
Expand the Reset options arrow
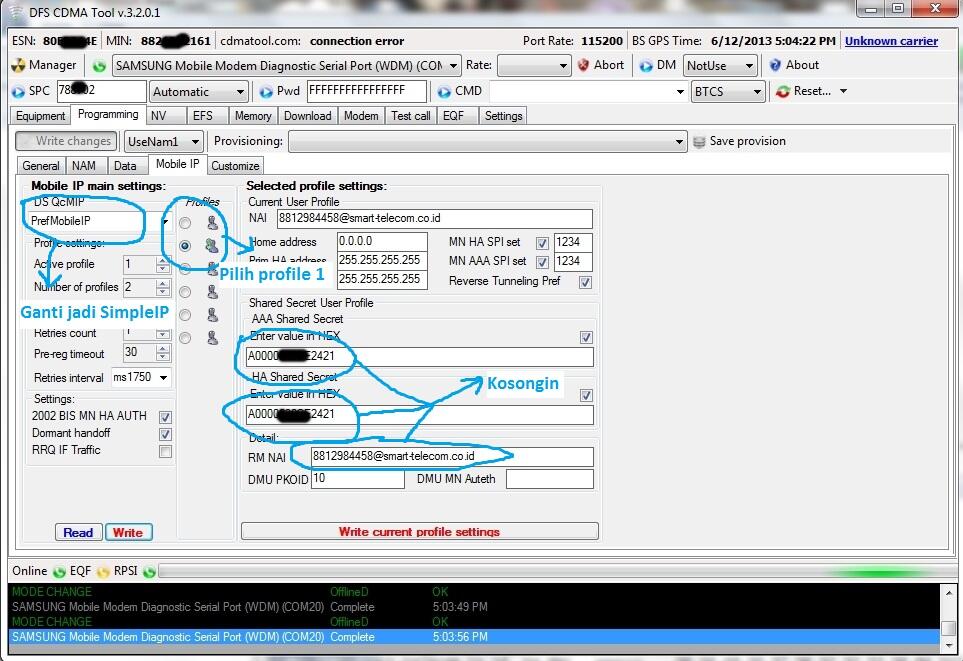pyautogui.click(x=843, y=91)
